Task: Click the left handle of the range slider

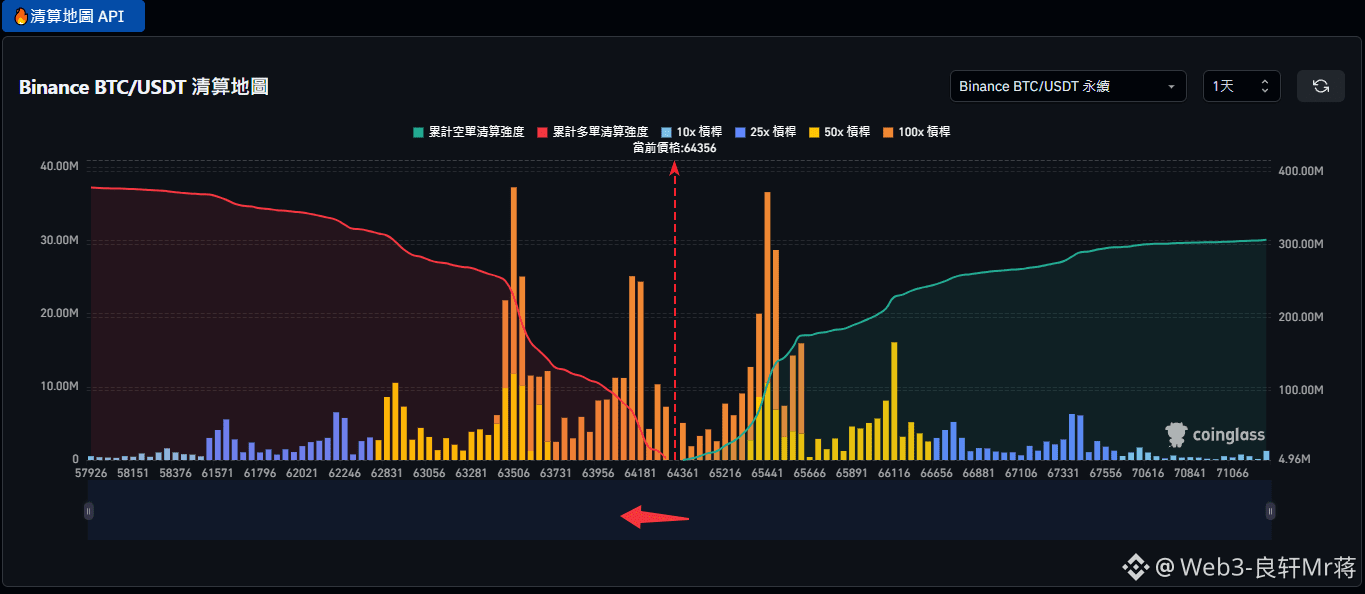Action: tap(88, 511)
